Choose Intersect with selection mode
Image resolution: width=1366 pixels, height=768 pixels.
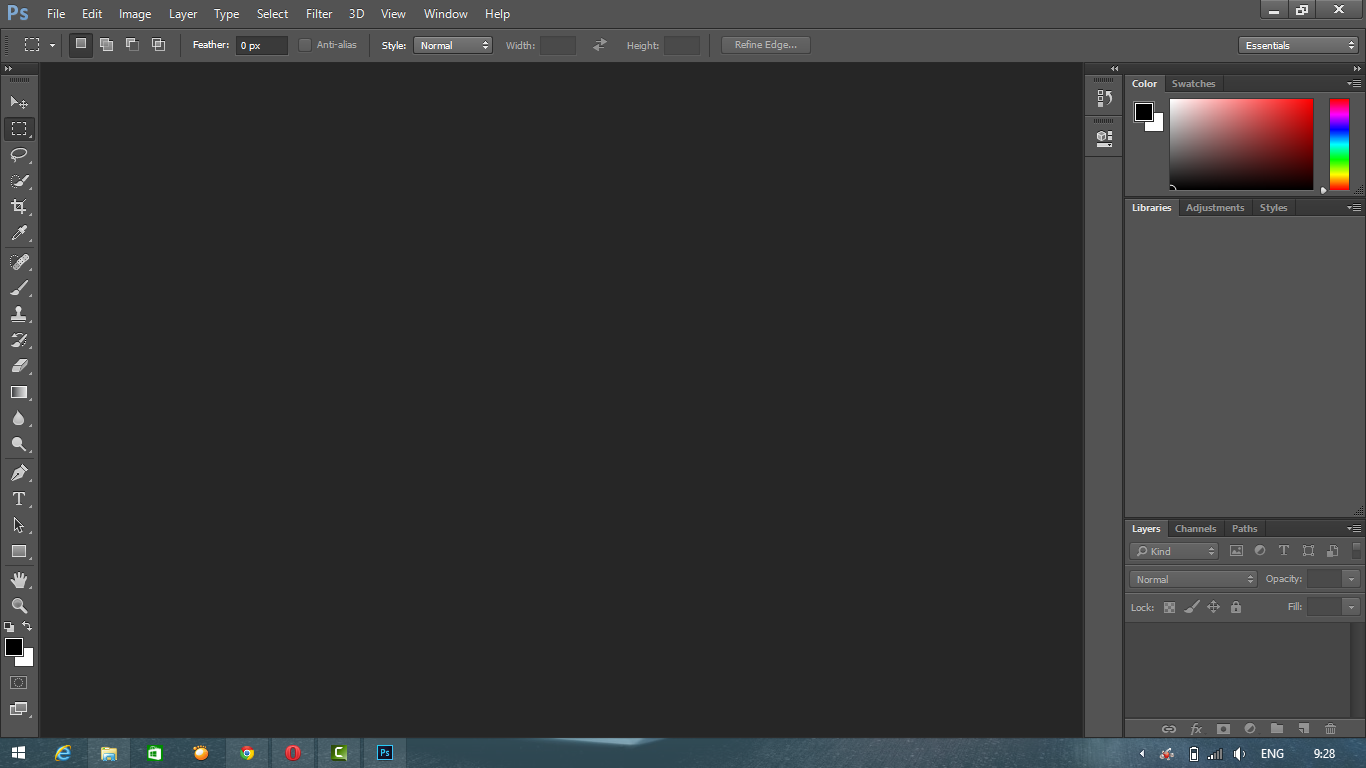(x=158, y=44)
